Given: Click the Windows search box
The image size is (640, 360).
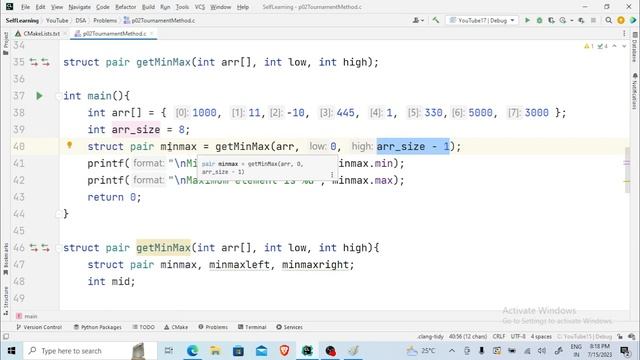Looking at the screenshot, I should click(90, 351).
